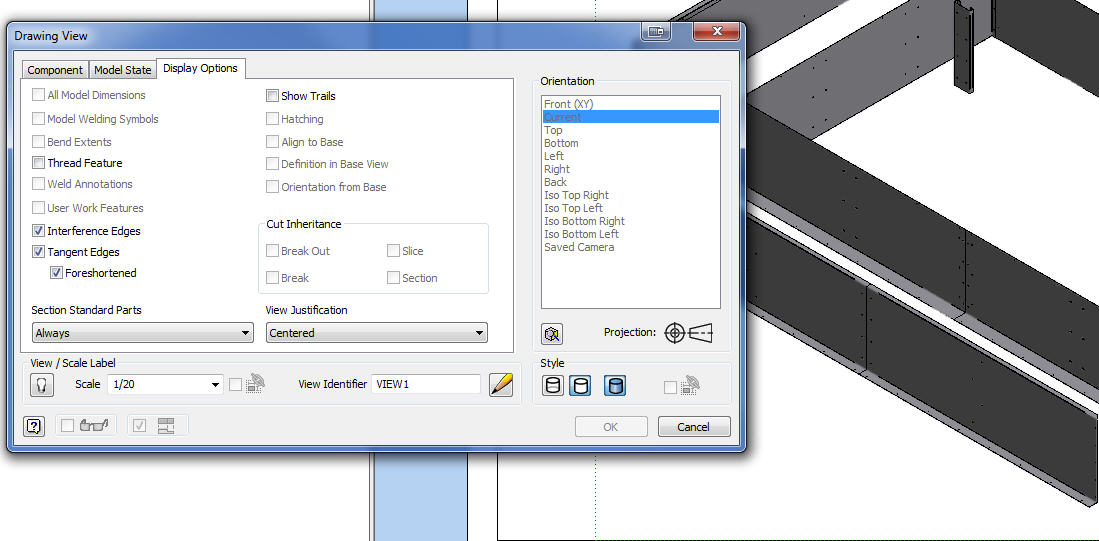This screenshot has width=1099, height=541.
Task: Select Back orientation
Action: click(631, 182)
